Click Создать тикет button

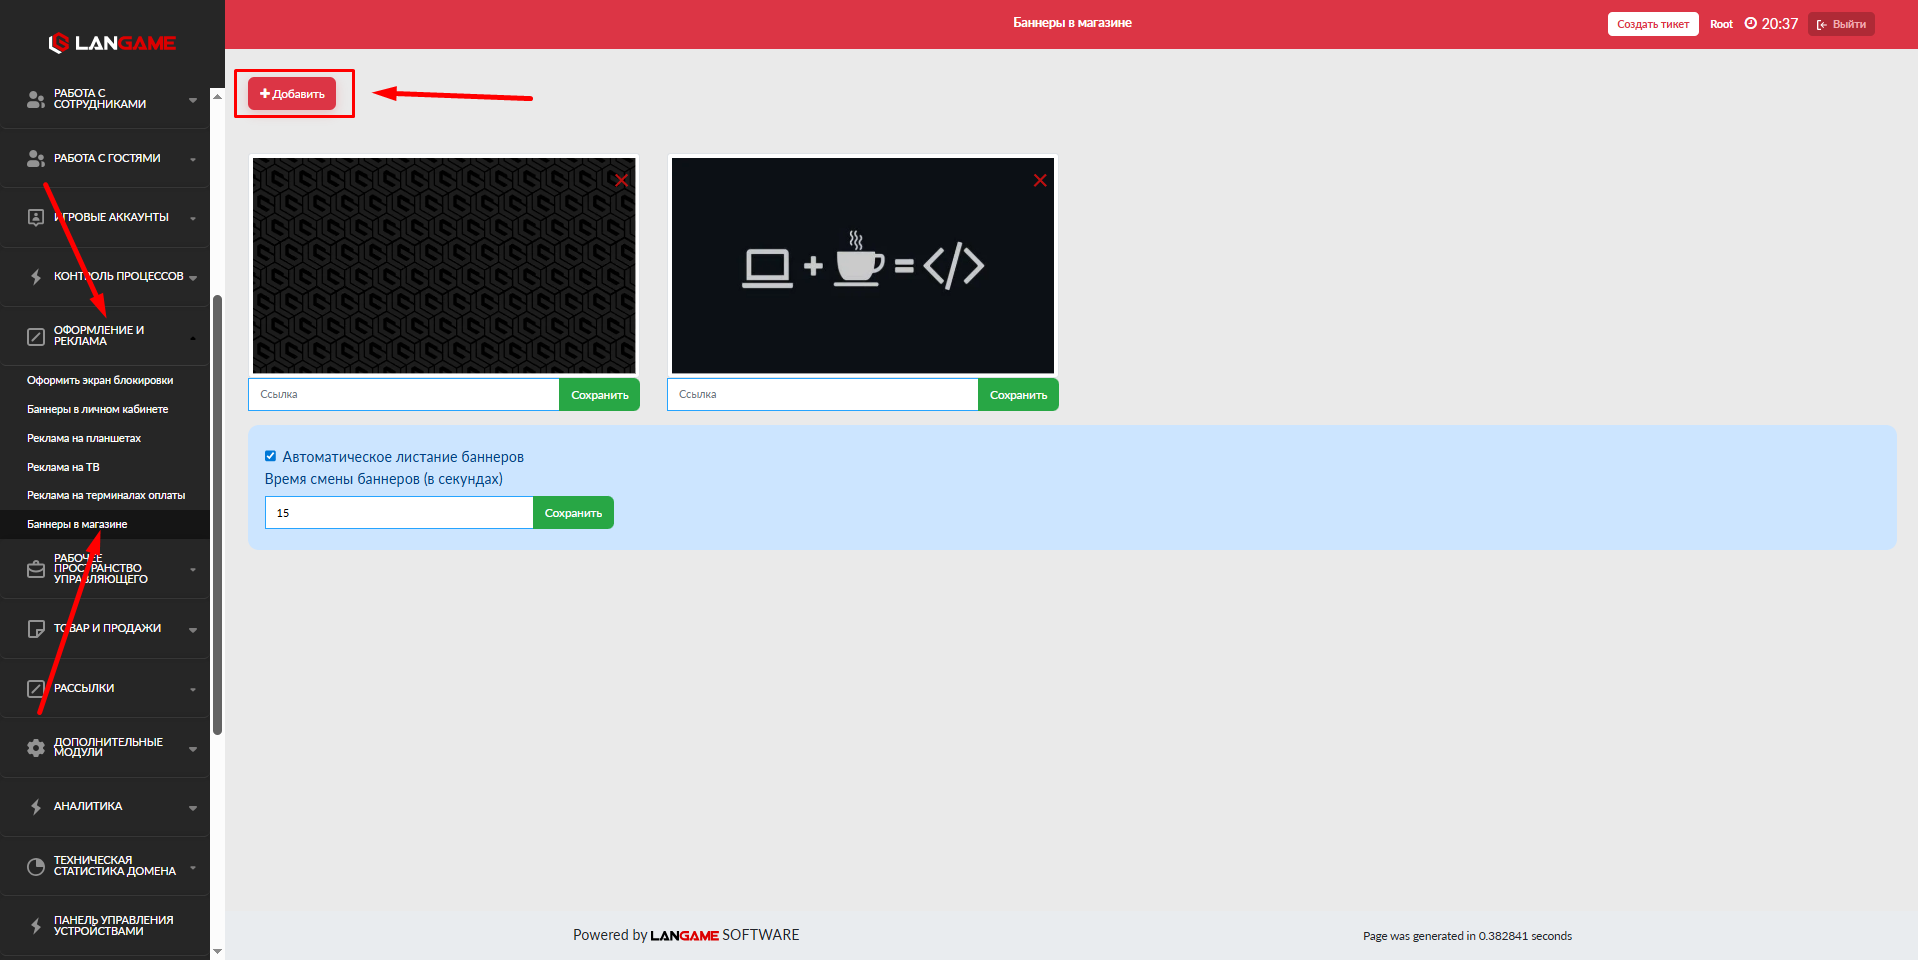1653,24
